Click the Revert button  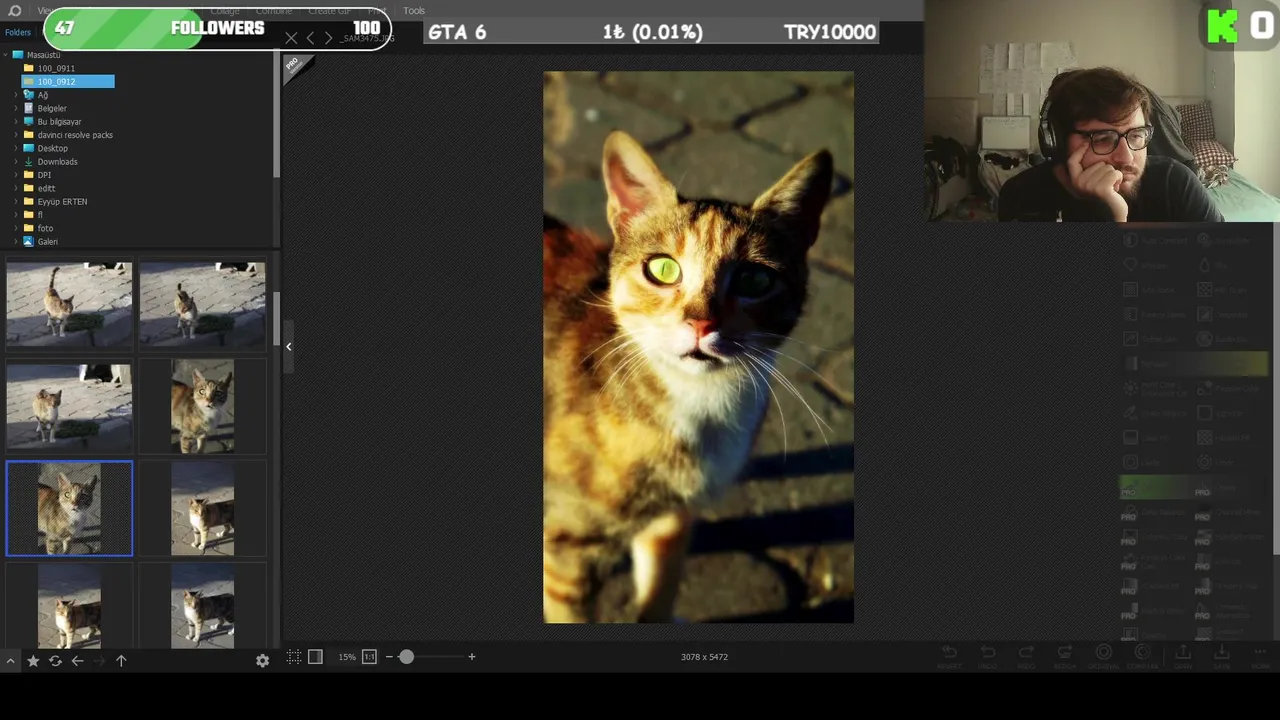949,657
